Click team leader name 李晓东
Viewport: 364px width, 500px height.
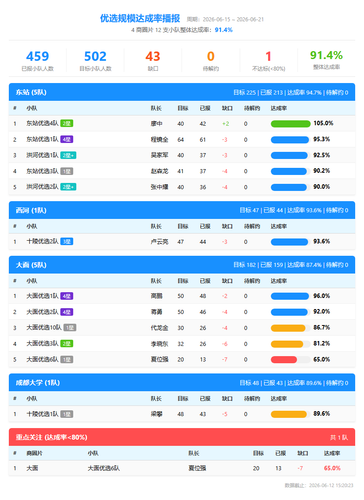[x=159, y=344]
